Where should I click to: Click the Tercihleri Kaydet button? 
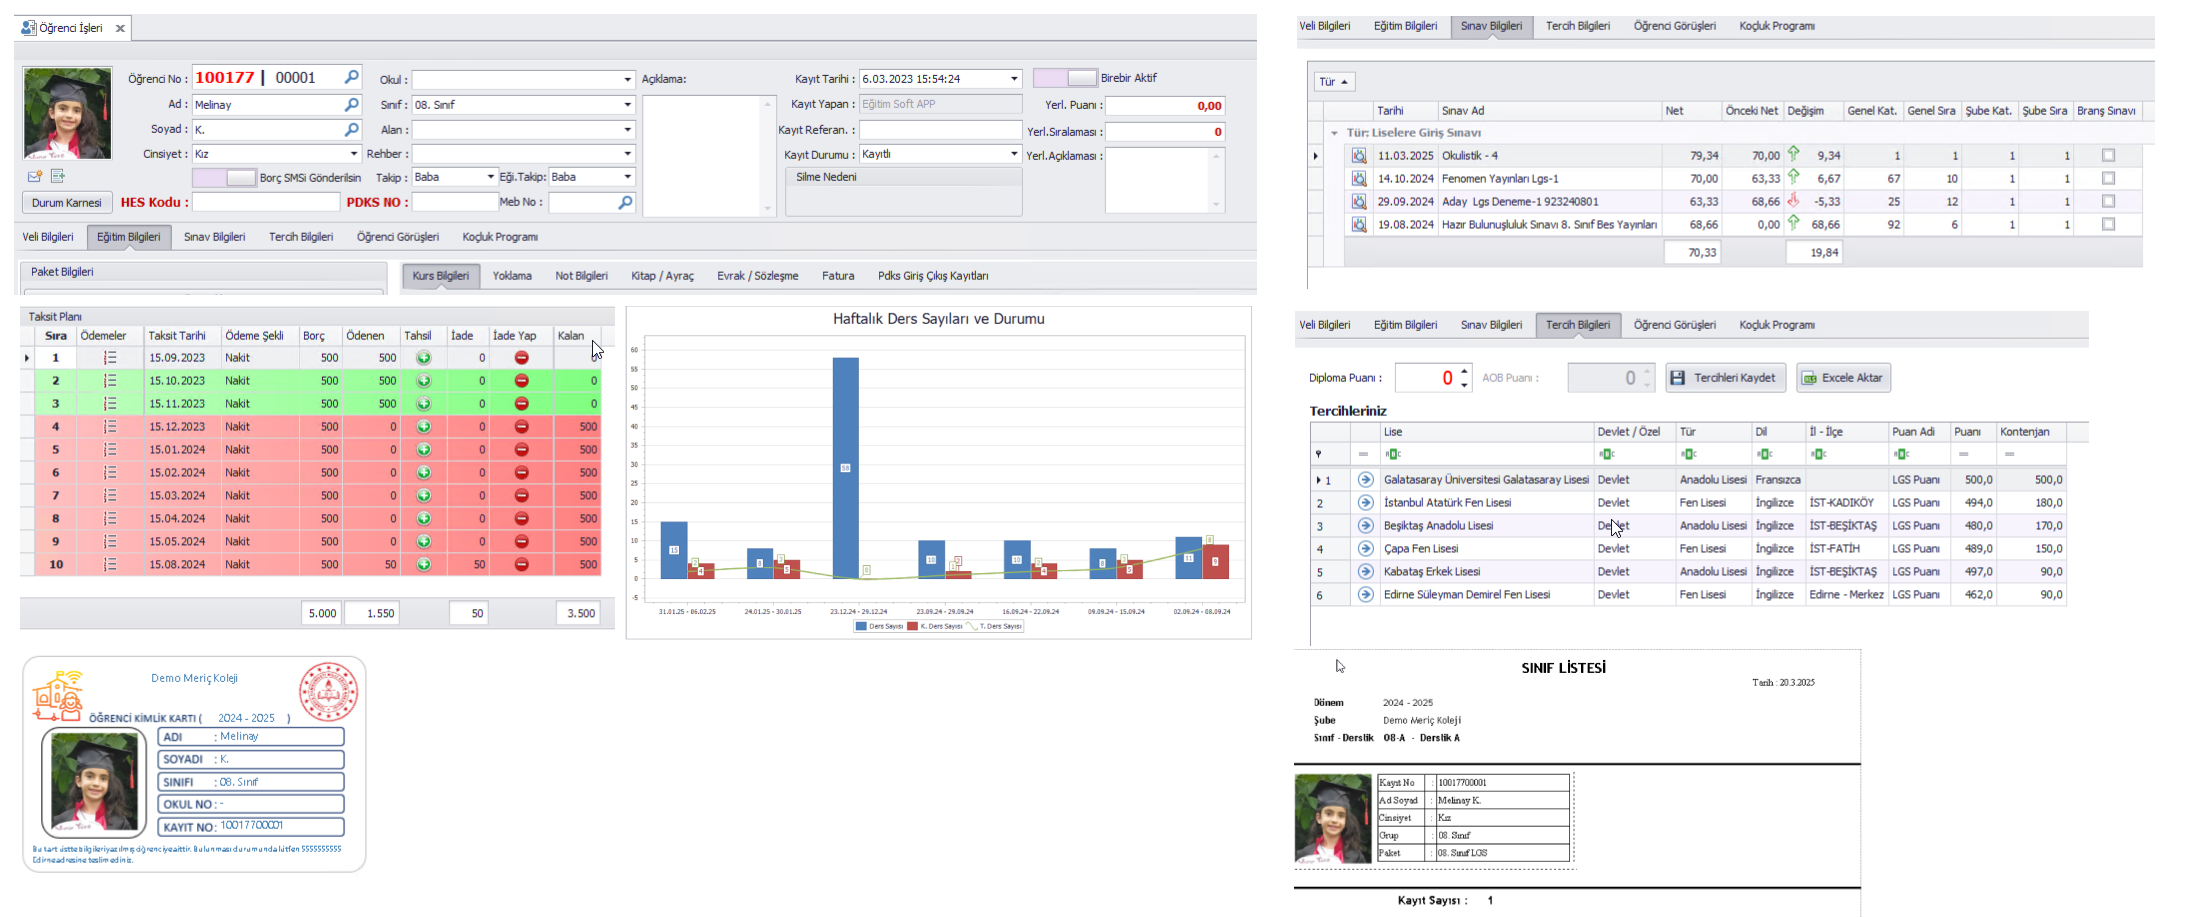click(1726, 378)
